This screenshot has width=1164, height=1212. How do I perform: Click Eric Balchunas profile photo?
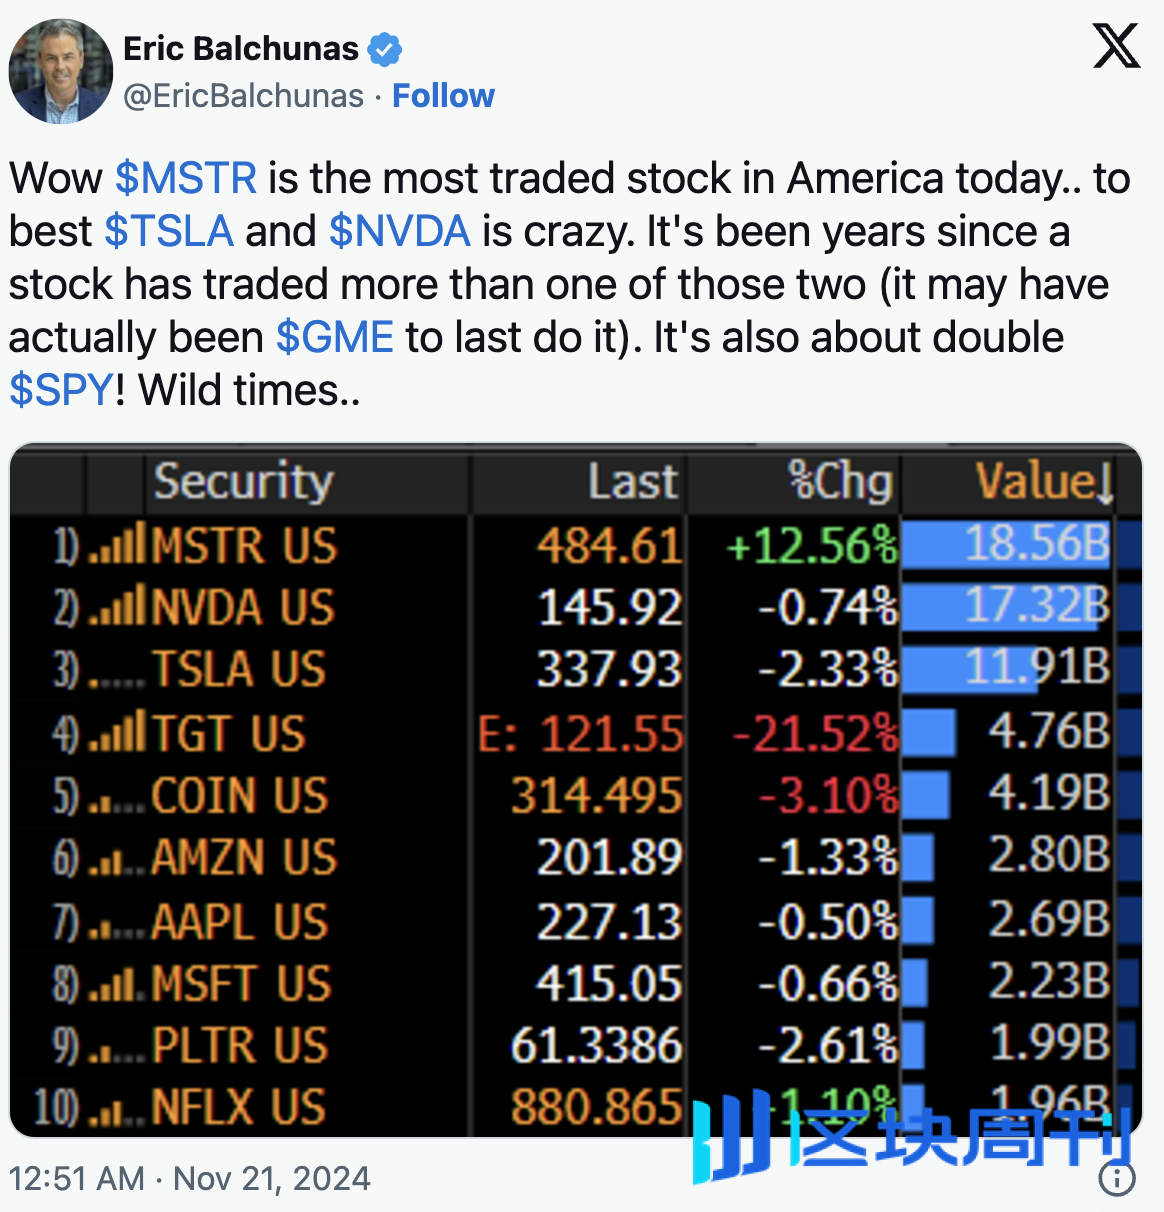point(61,71)
